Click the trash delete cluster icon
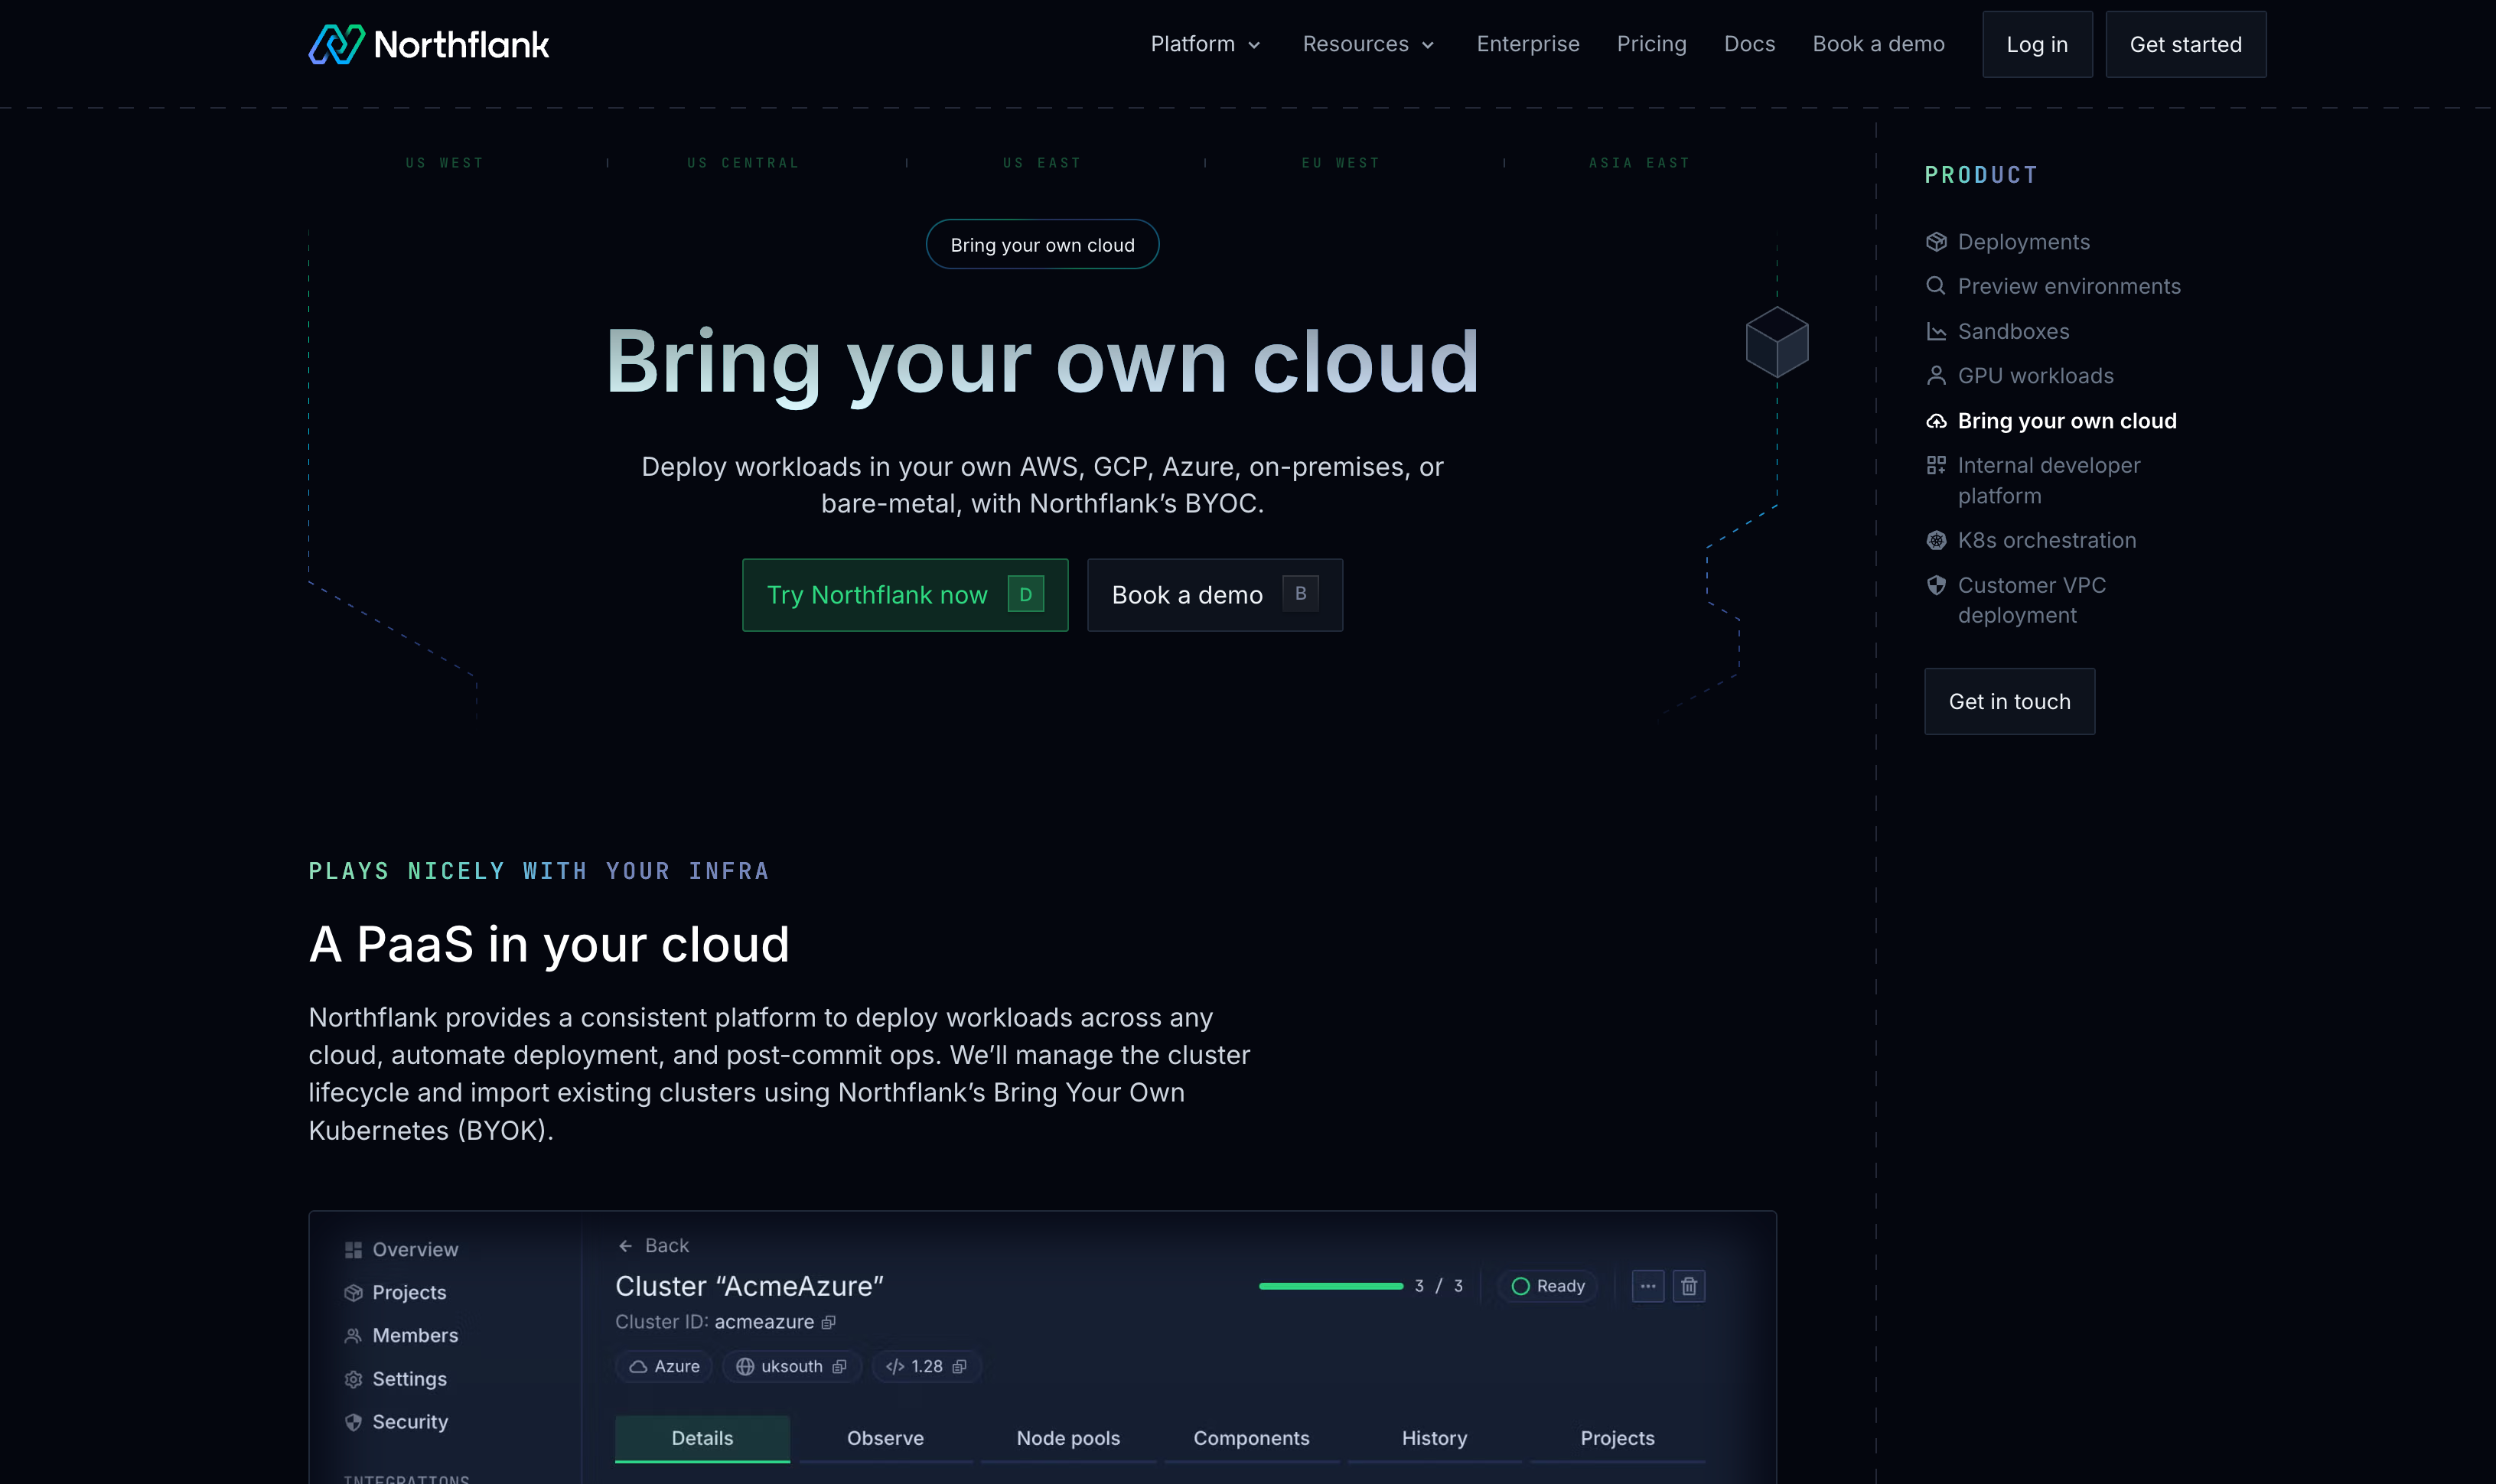This screenshot has height=1484, width=2496. pos(1689,1286)
